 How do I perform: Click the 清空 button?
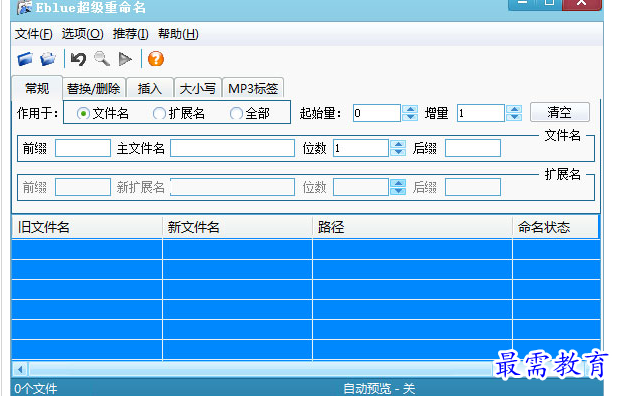pyautogui.click(x=560, y=113)
